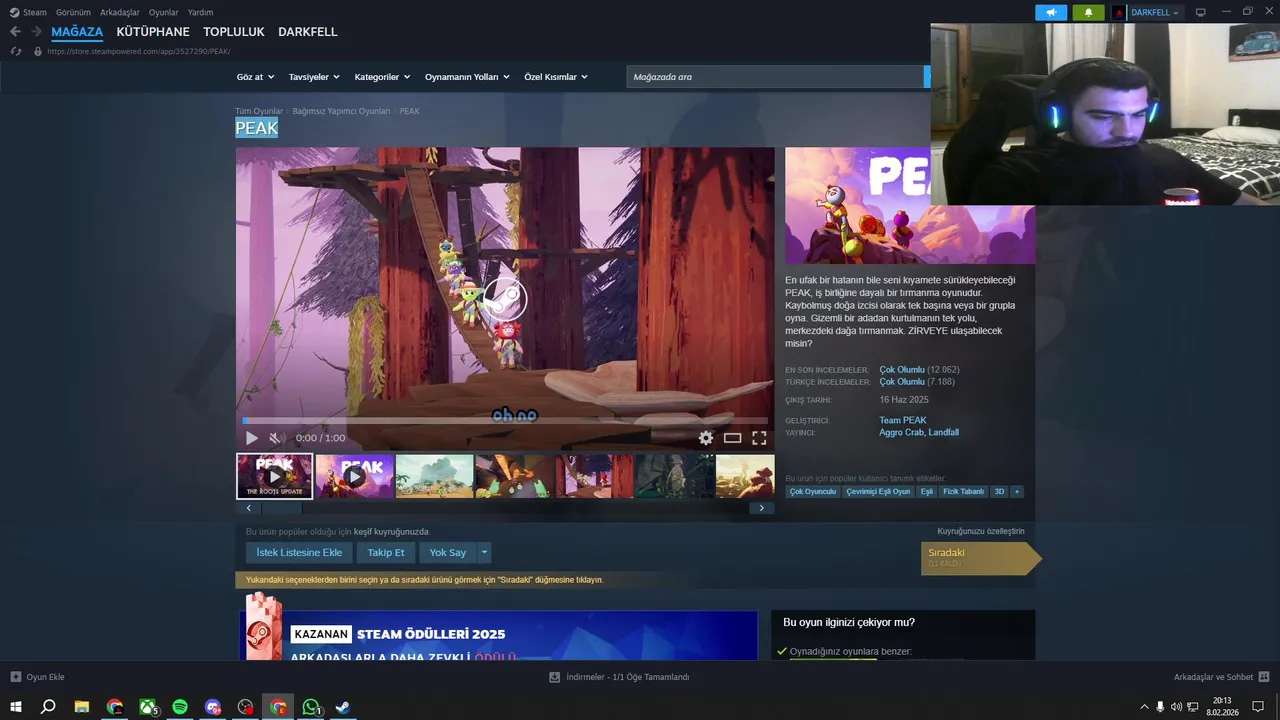
Task: Click the Yok Say button
Action: click(447, 552)
